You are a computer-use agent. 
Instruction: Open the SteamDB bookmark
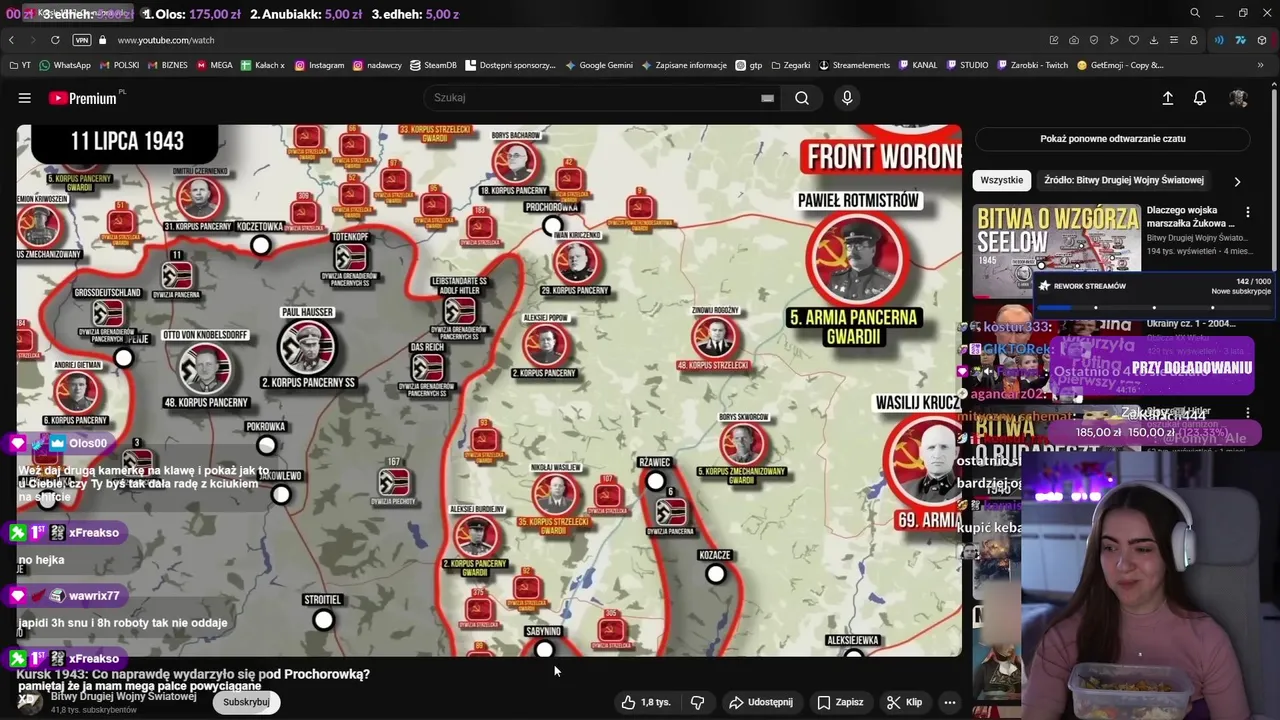point(433,65)
